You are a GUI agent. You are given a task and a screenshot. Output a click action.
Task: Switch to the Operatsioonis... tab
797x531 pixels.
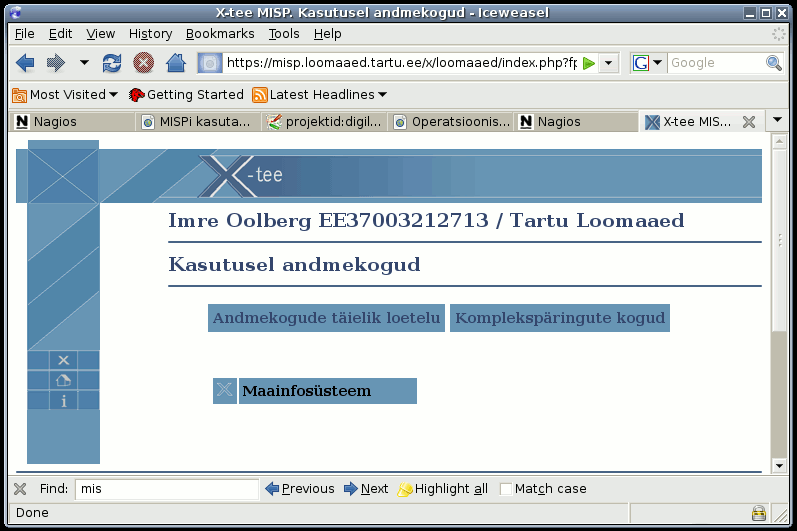451,122
